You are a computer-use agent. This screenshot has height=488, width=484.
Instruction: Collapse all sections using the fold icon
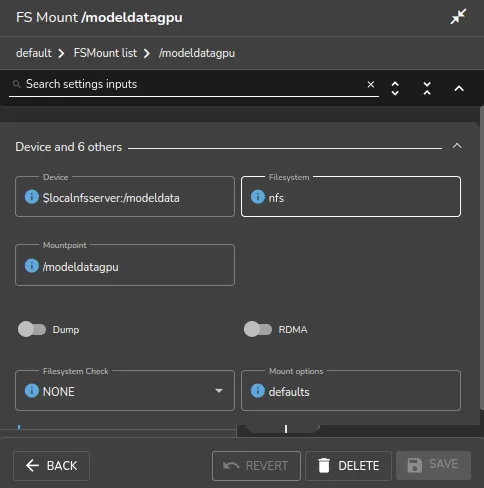pos(427,88)
